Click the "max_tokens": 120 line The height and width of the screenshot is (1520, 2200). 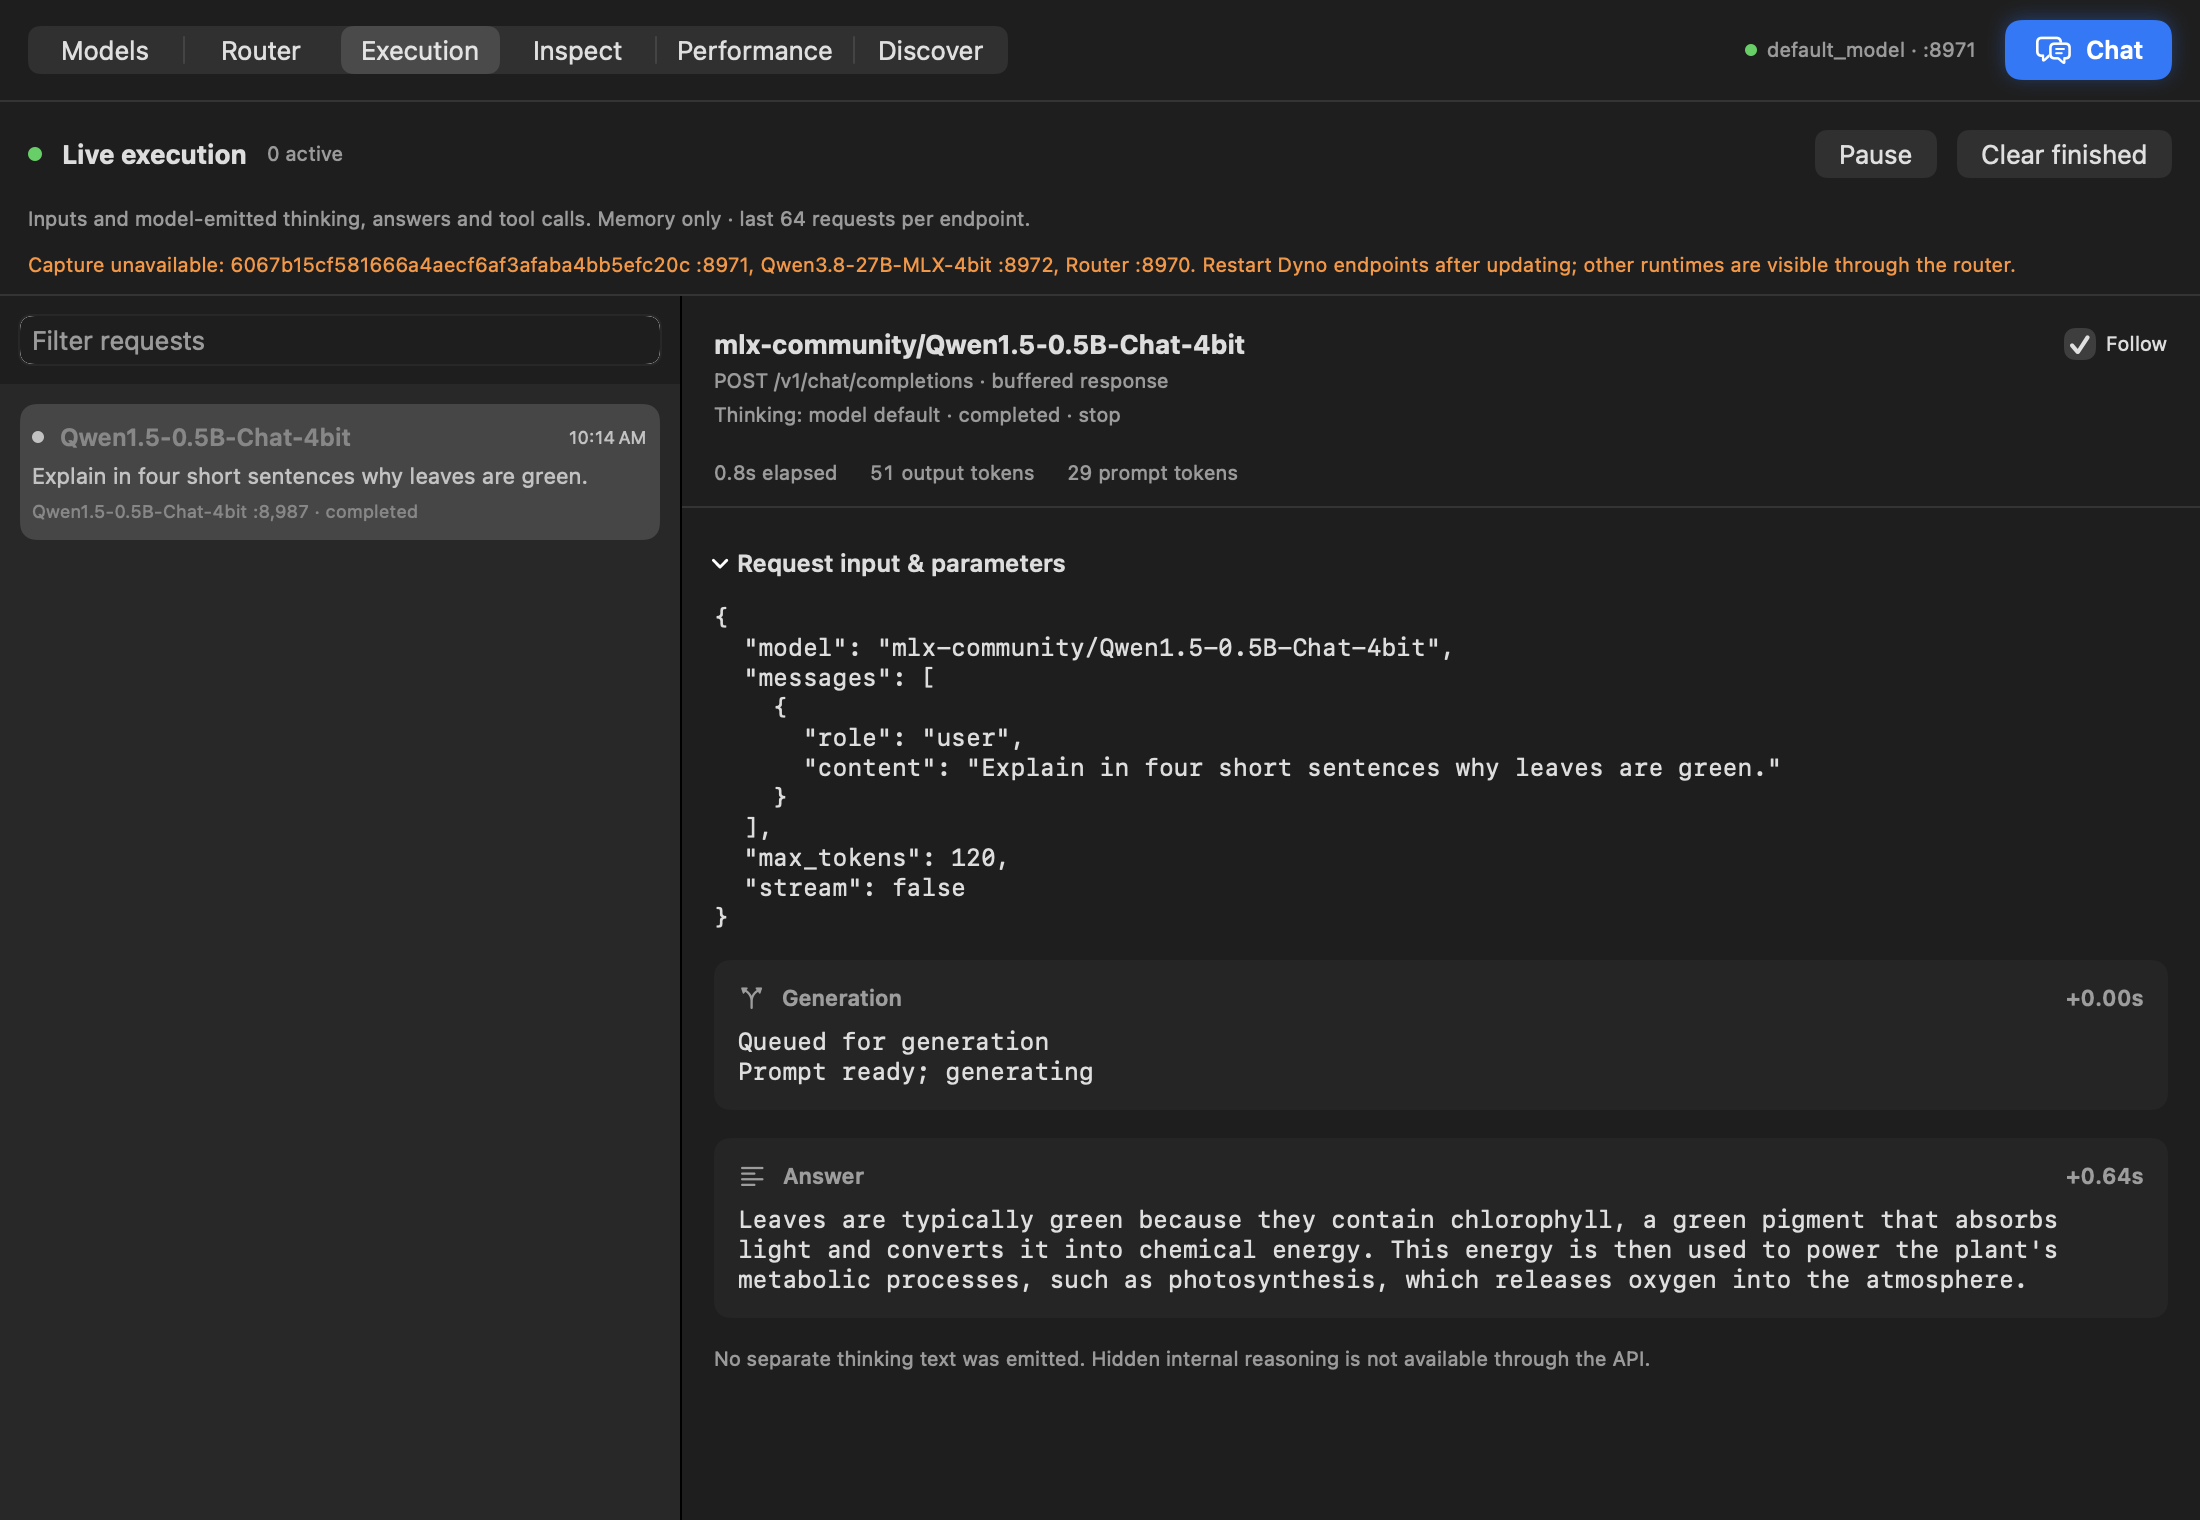tap(876, 858)
